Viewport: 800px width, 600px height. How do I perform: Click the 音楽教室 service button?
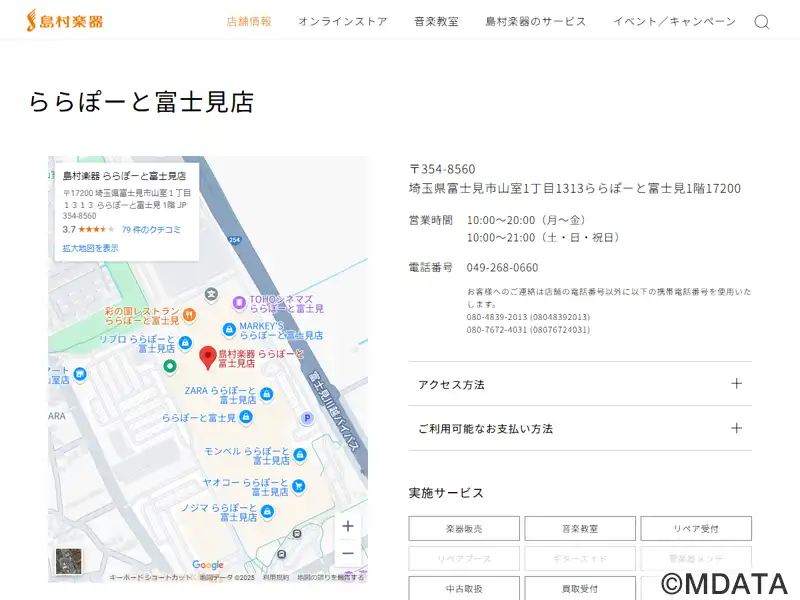click(580, 529)
